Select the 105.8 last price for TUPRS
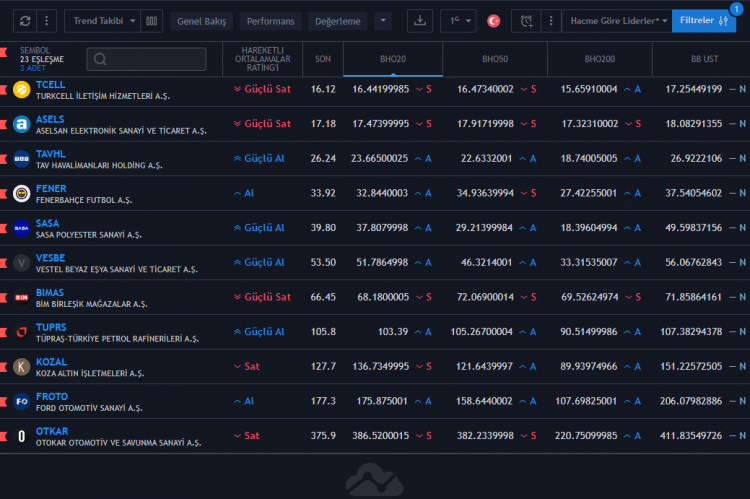 click(323, 332)
